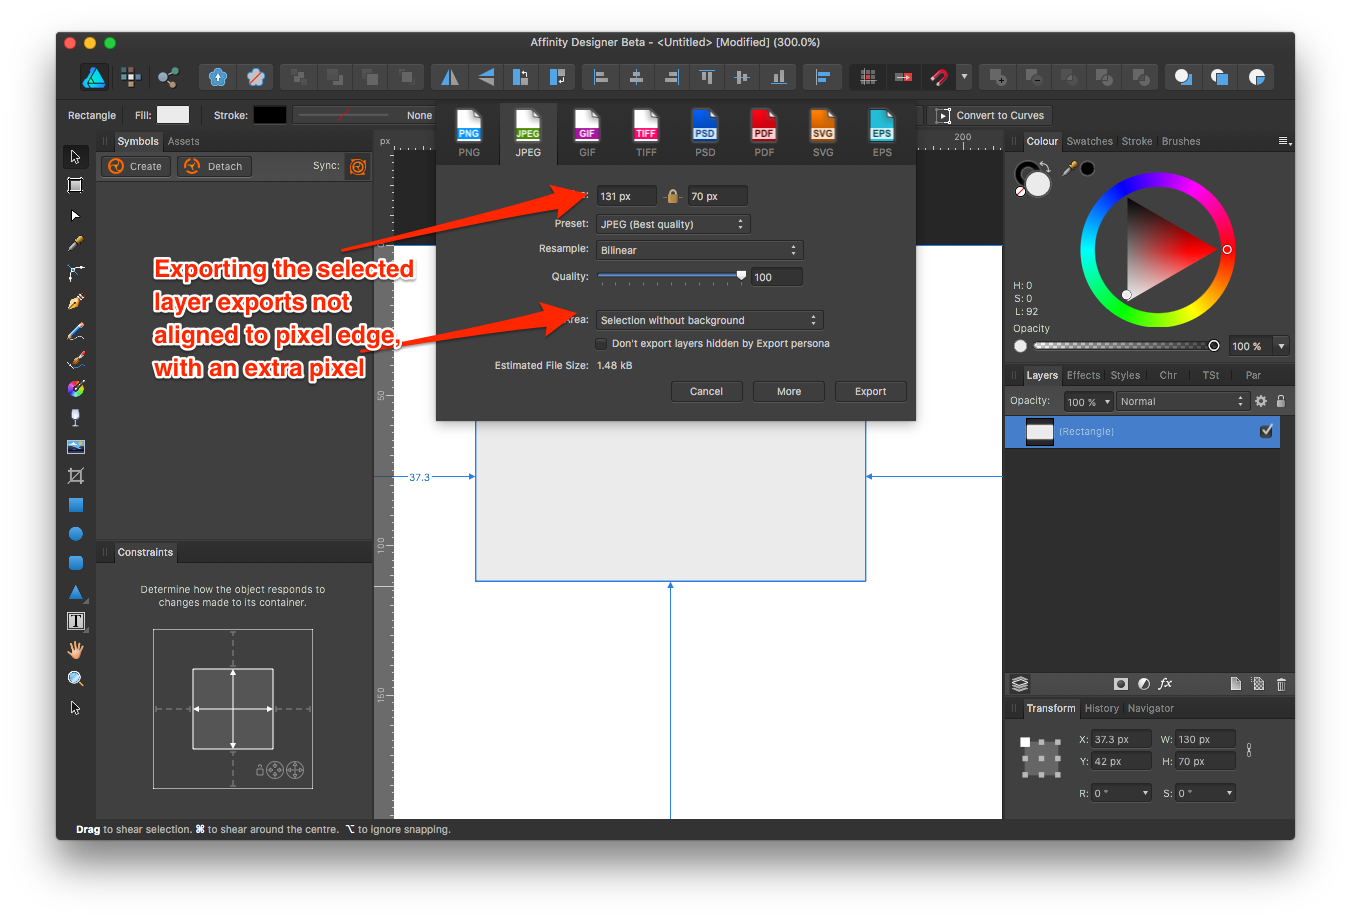Select the Ellipse shape tool
The height and width of the screenshot is (920, 1351).
click(x=75, y=534)
